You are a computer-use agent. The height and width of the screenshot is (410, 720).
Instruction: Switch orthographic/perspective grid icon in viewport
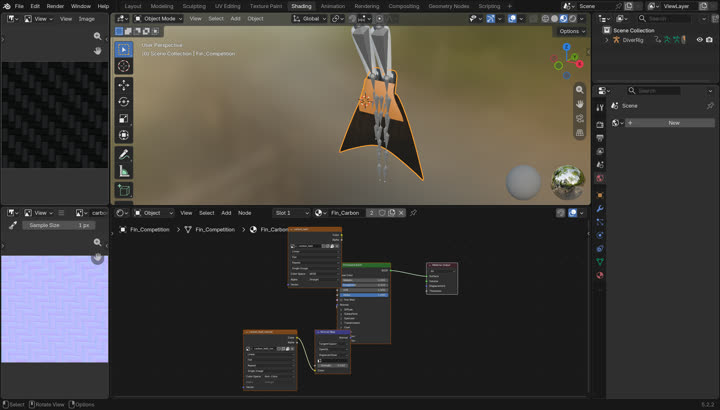pyautogui.click(x=580, y=133)
